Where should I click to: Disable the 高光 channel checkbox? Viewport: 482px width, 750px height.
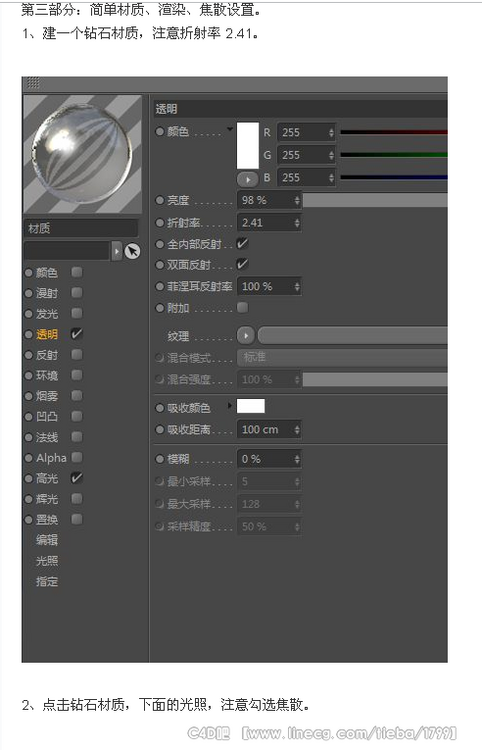tap(77, 478)
